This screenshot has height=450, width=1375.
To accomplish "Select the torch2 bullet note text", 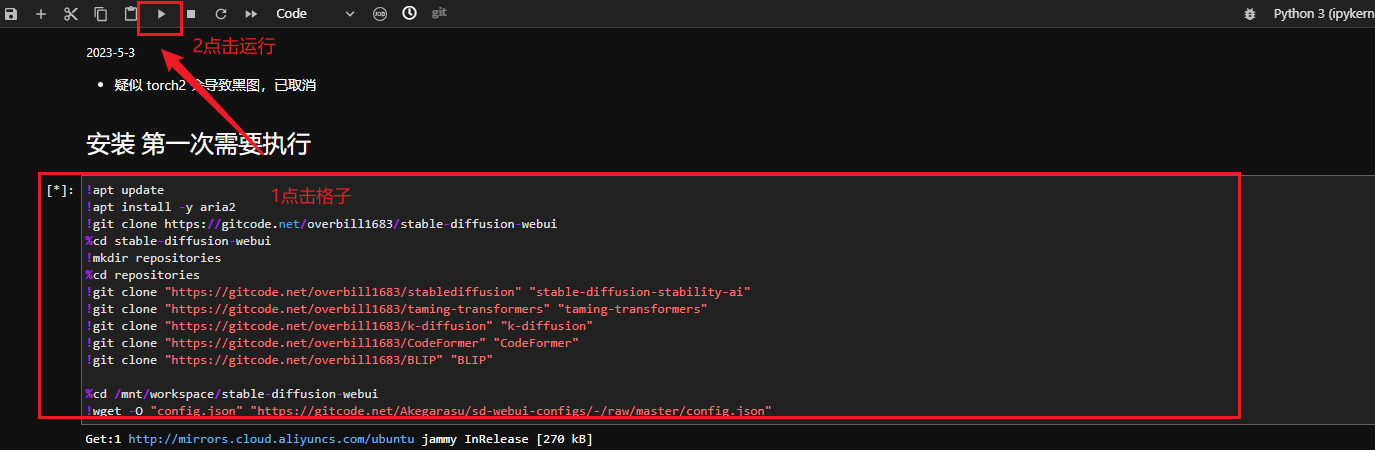I will (x=215, y=85).
